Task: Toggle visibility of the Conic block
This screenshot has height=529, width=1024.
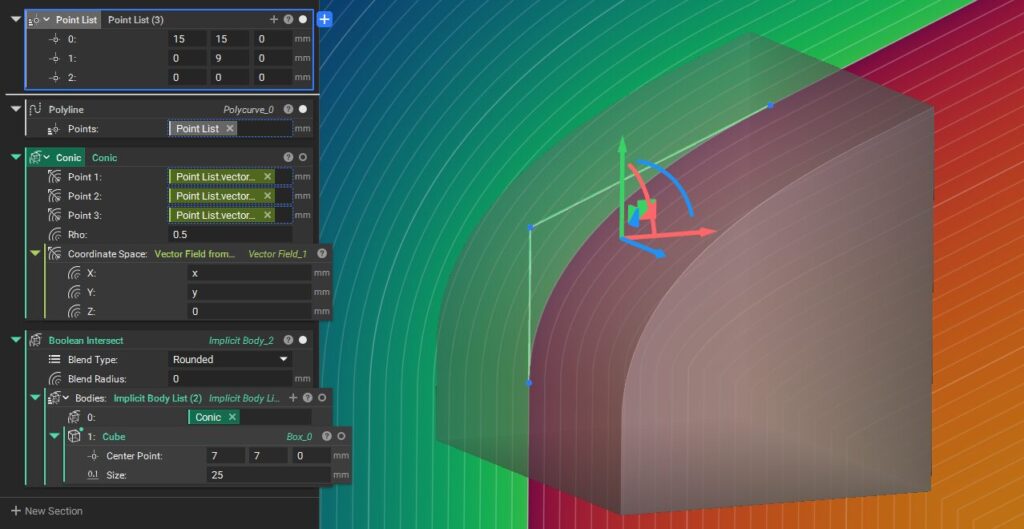Action: pos(302,158)
